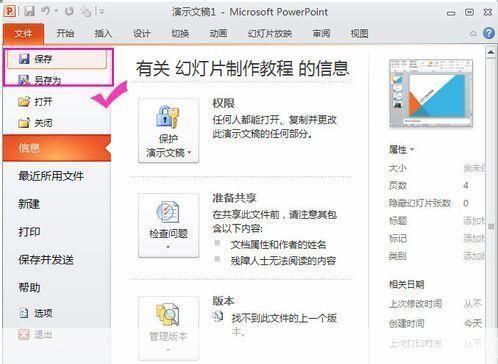
Task: Click the 相关日期 heading
Action: pyautogui.click(x=406, y=284)
